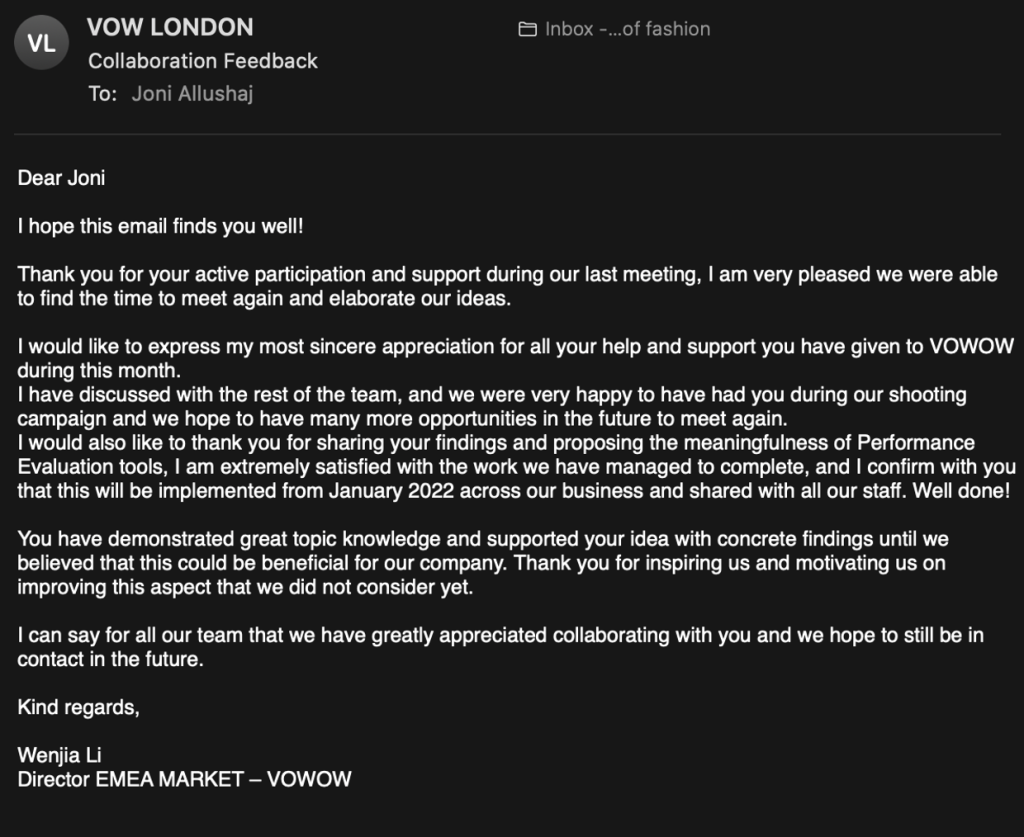Click the 'Well done!' text

tap(961, 490)
